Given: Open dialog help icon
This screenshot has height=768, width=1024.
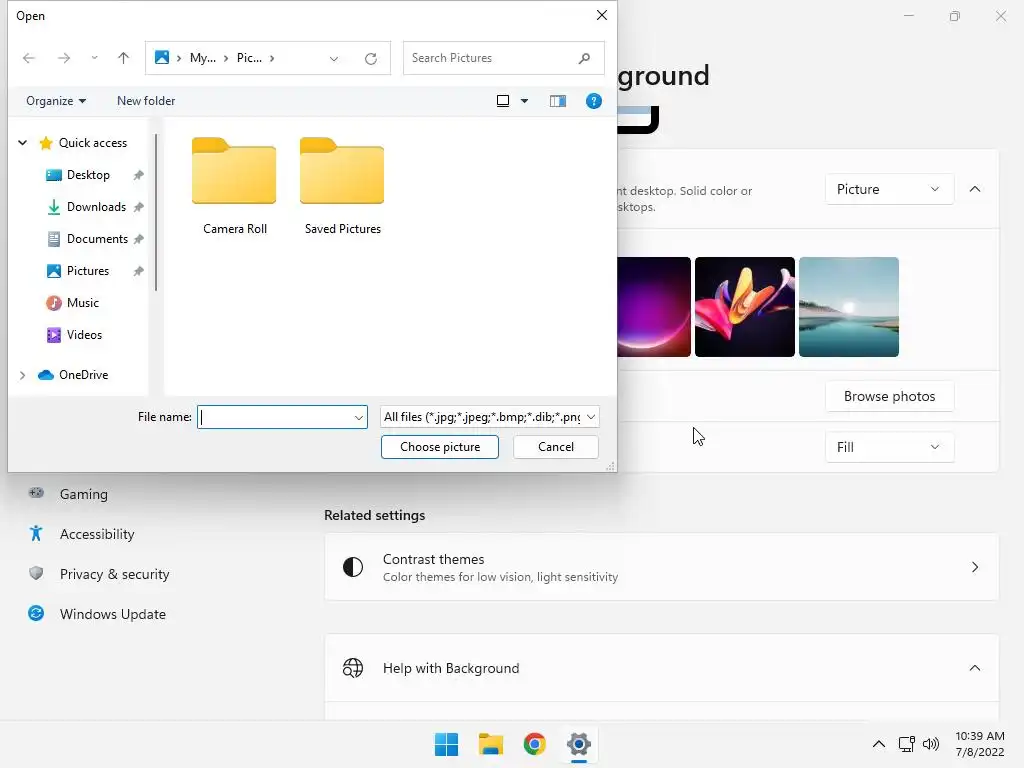Looking at the screenshot, I should point(594,101).
